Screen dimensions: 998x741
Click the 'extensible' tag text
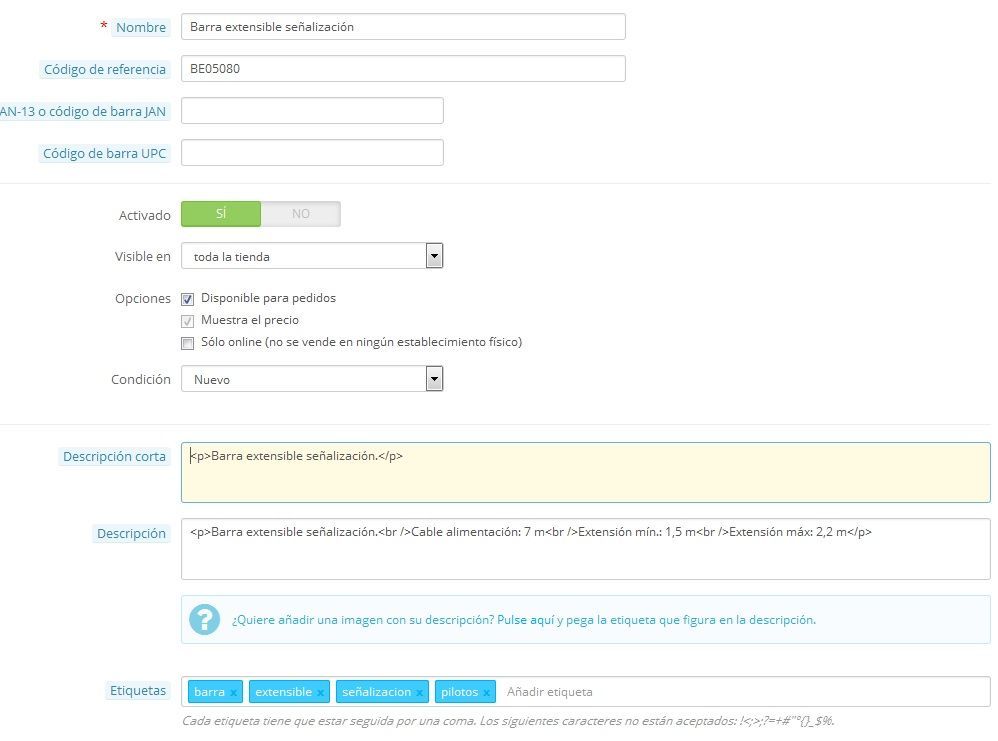pos(283,692)
